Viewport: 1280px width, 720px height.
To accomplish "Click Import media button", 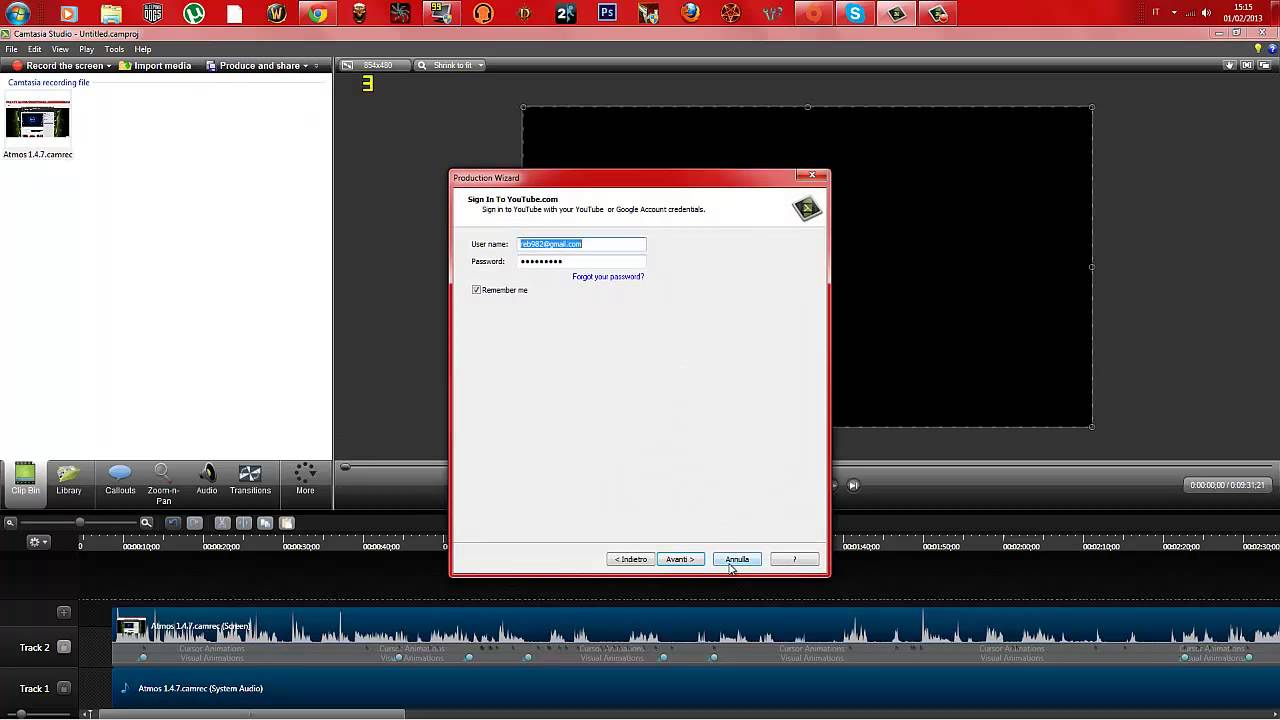I will click(155, 66).
